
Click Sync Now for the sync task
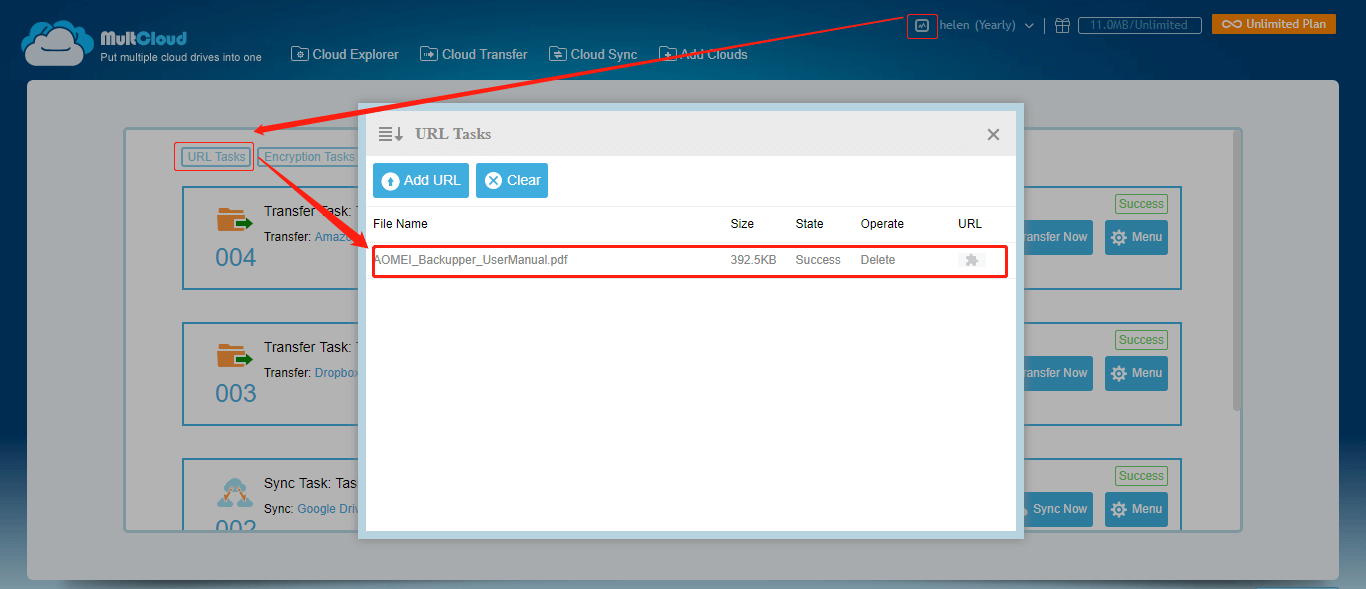pos(1057,509)
